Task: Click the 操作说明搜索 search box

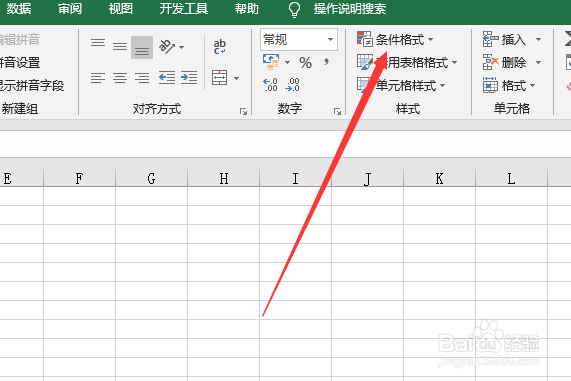Action: 350,9
